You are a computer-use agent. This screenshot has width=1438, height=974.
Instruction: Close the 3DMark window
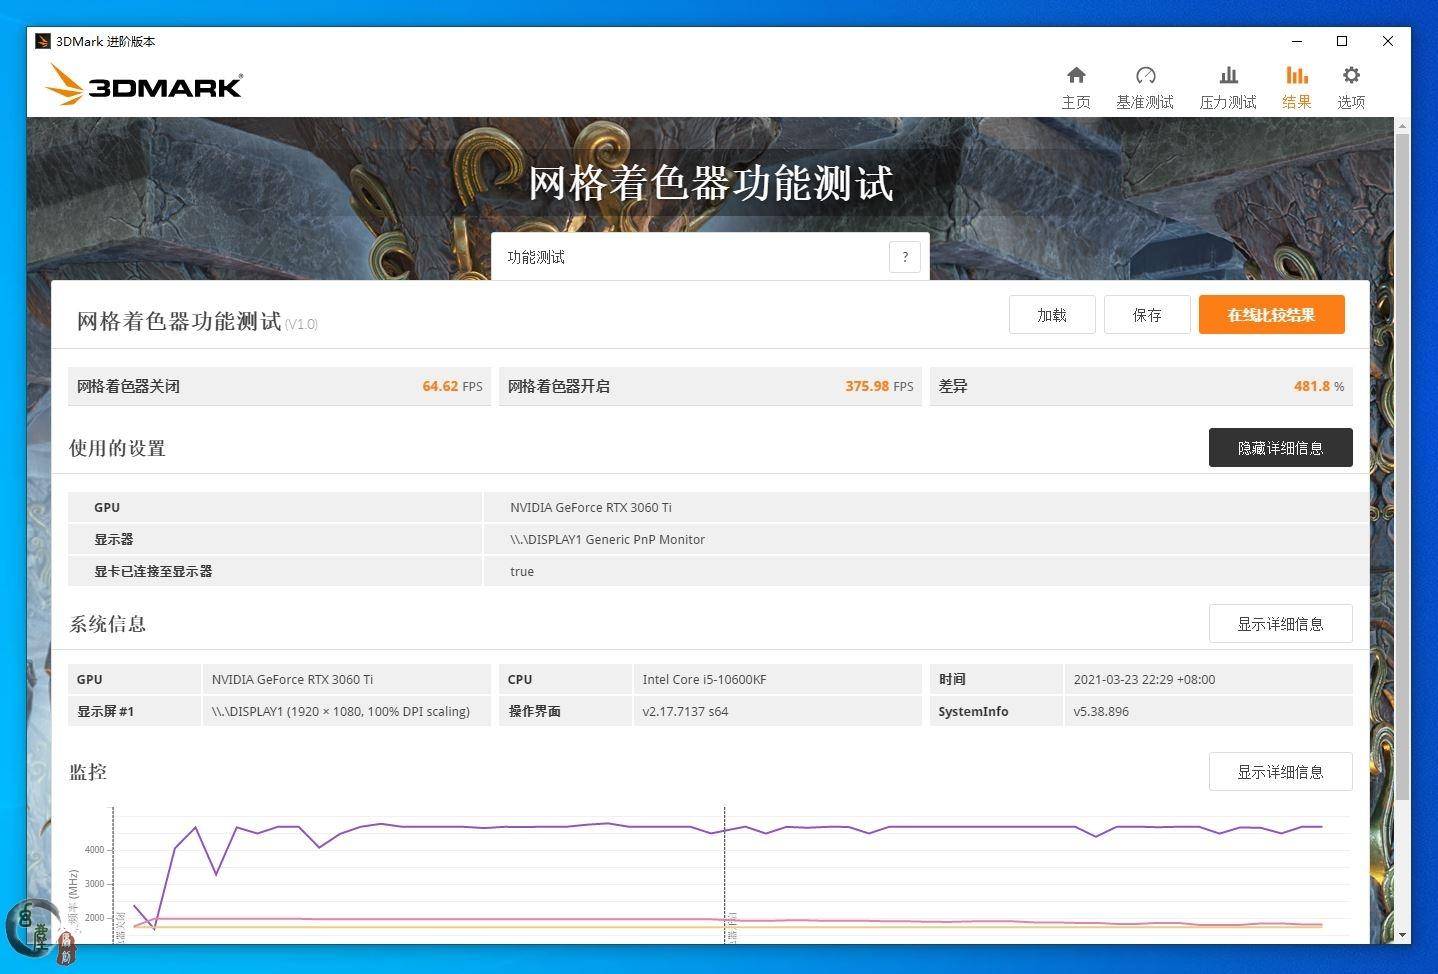tap(1388, 41)
